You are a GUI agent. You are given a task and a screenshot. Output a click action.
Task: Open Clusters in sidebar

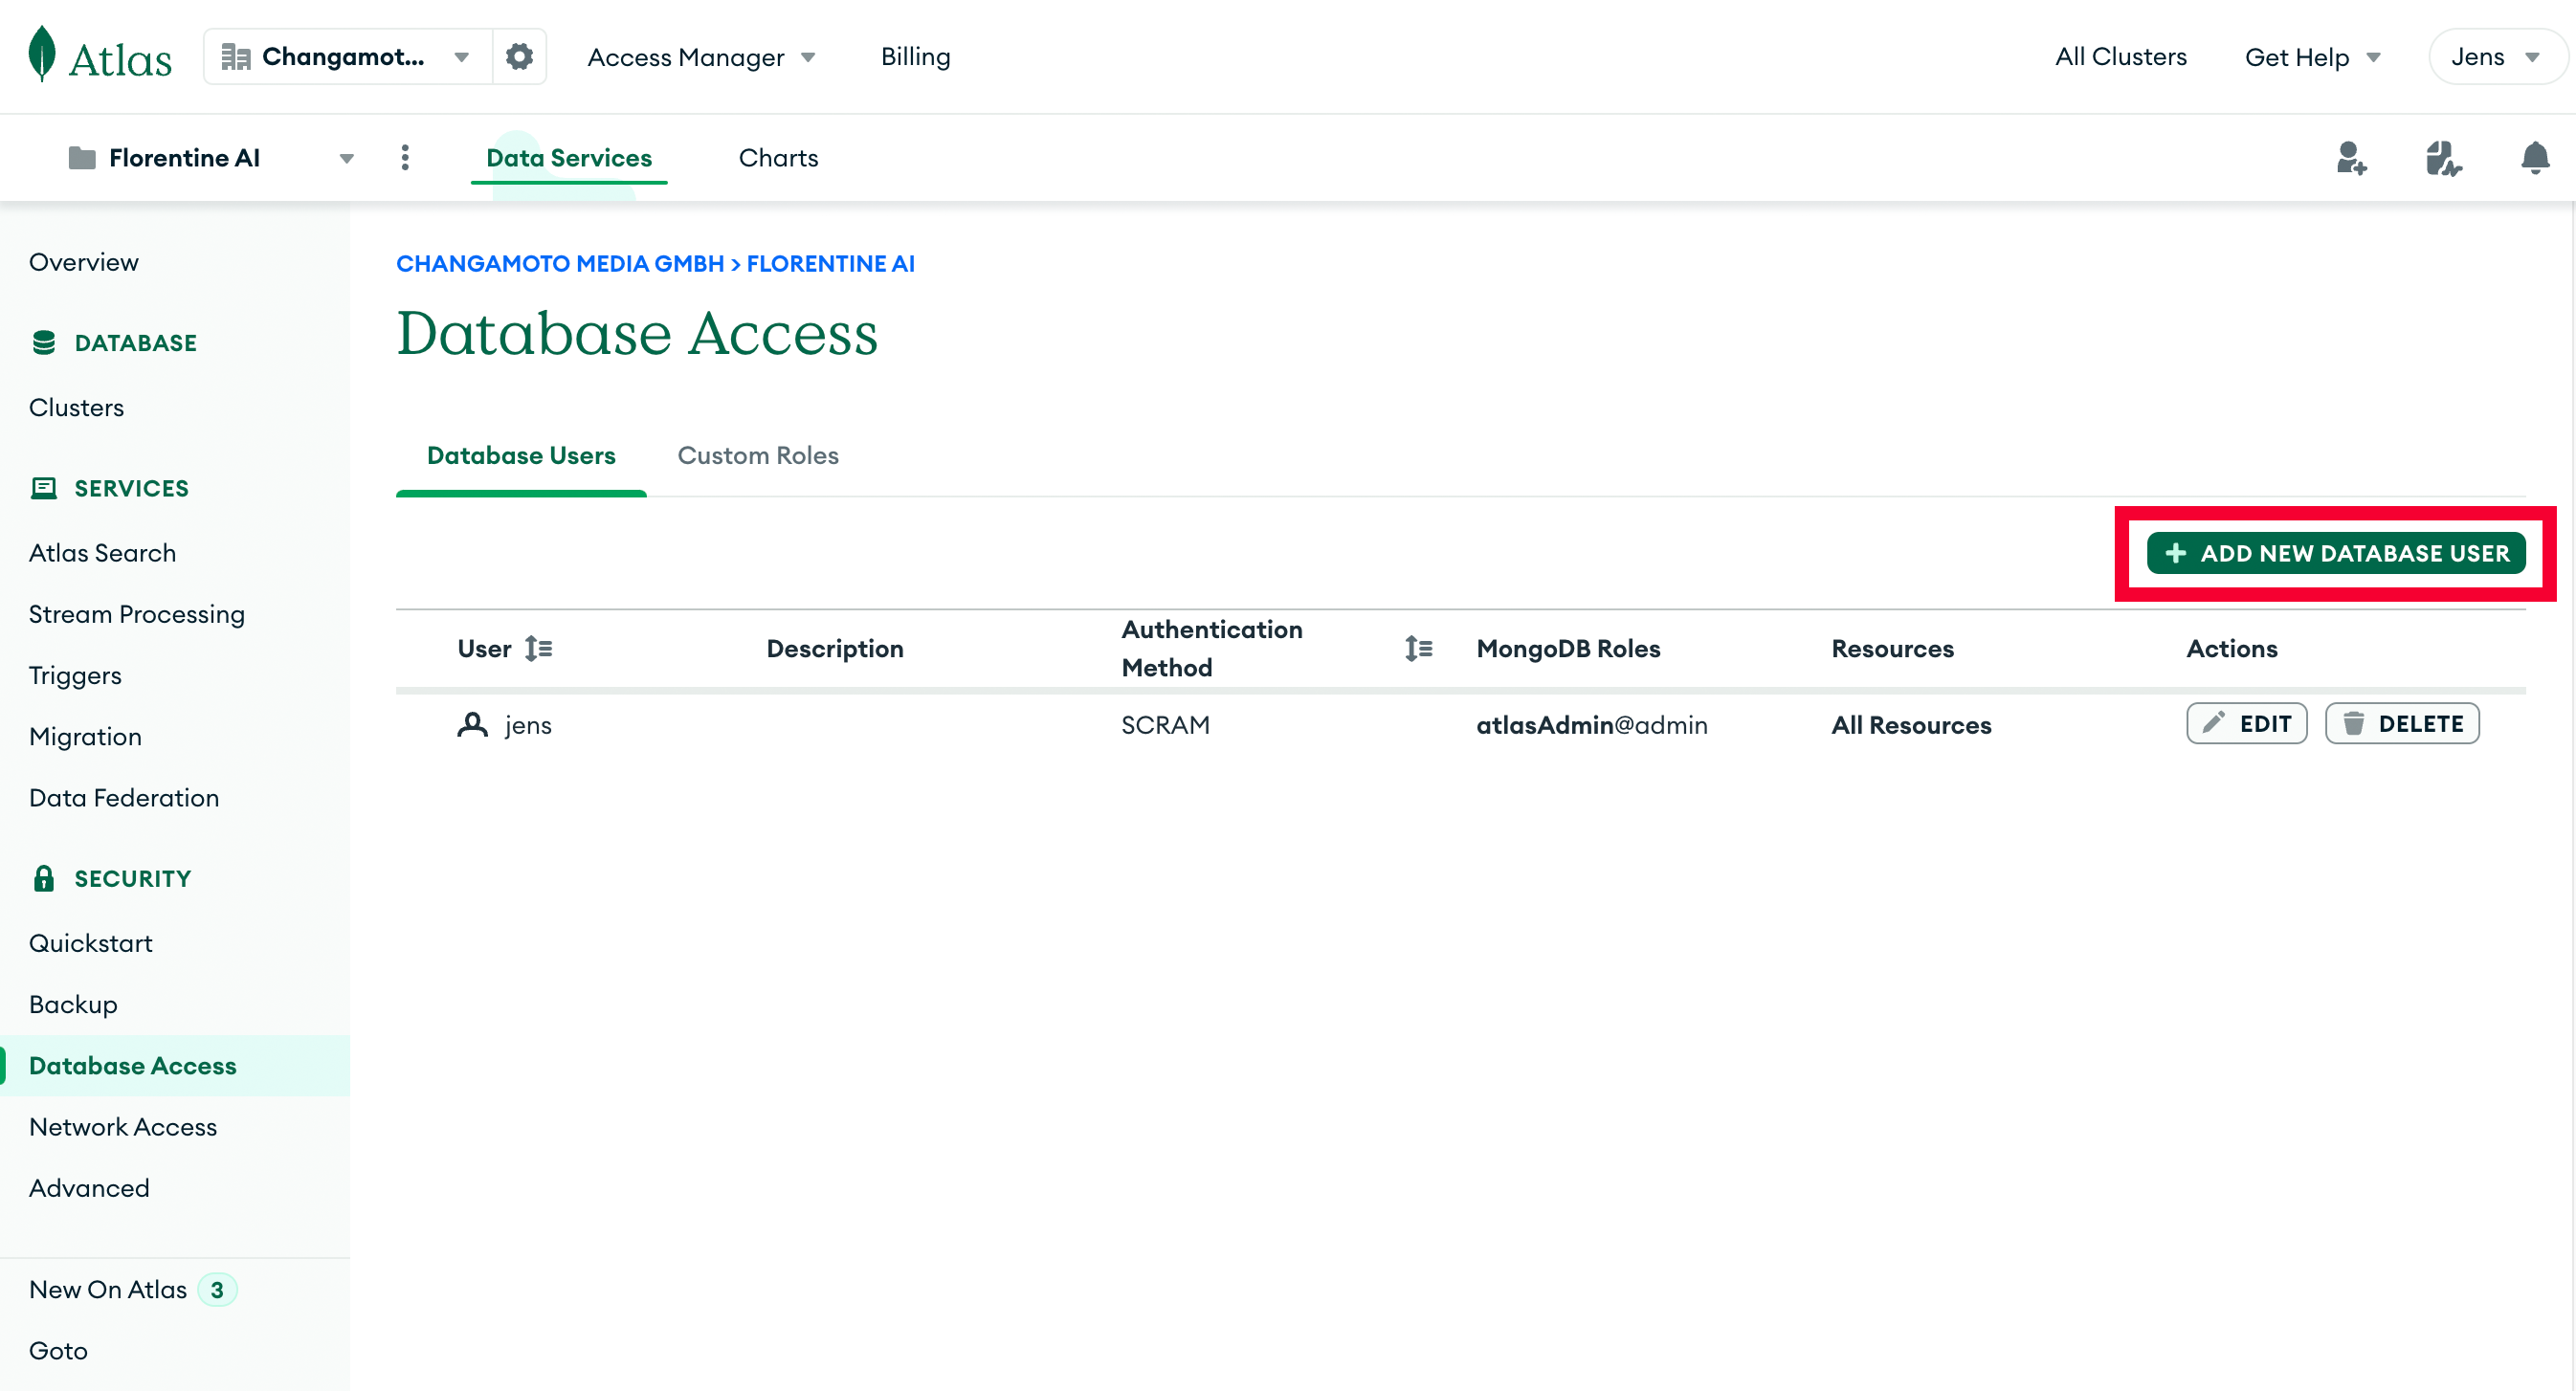point(76,407)
